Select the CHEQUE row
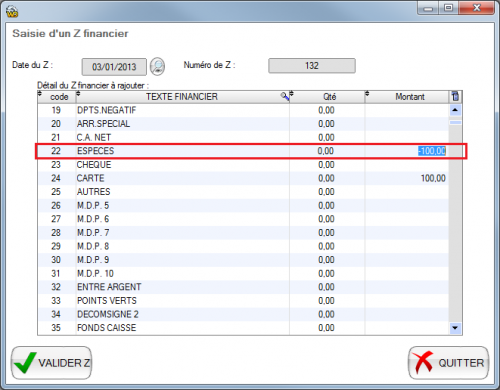Viewport: 500px width, 390px height. (x=243, y=165)
